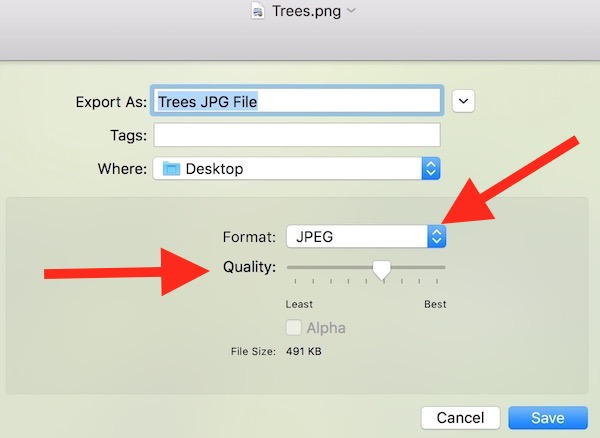Click the 491 KB file size value

pos(305,351)
